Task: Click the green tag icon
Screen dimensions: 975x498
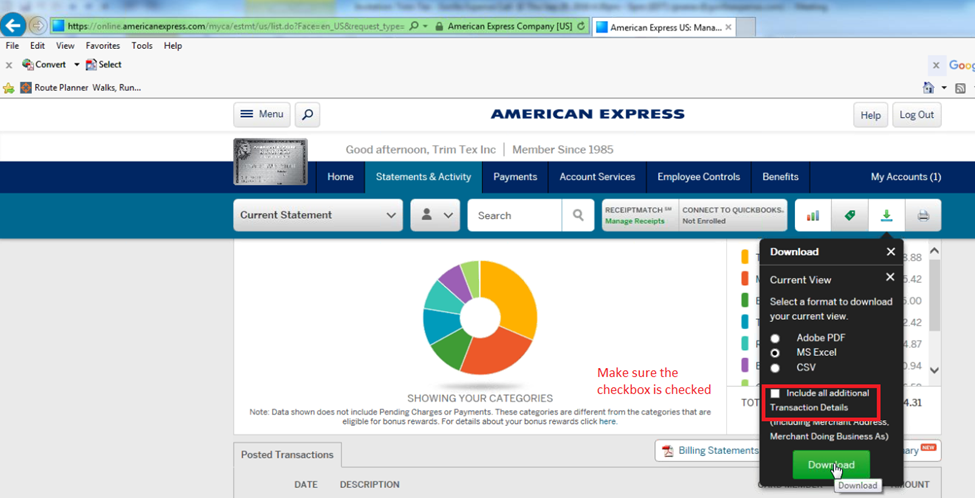Action: pos(849,215)
